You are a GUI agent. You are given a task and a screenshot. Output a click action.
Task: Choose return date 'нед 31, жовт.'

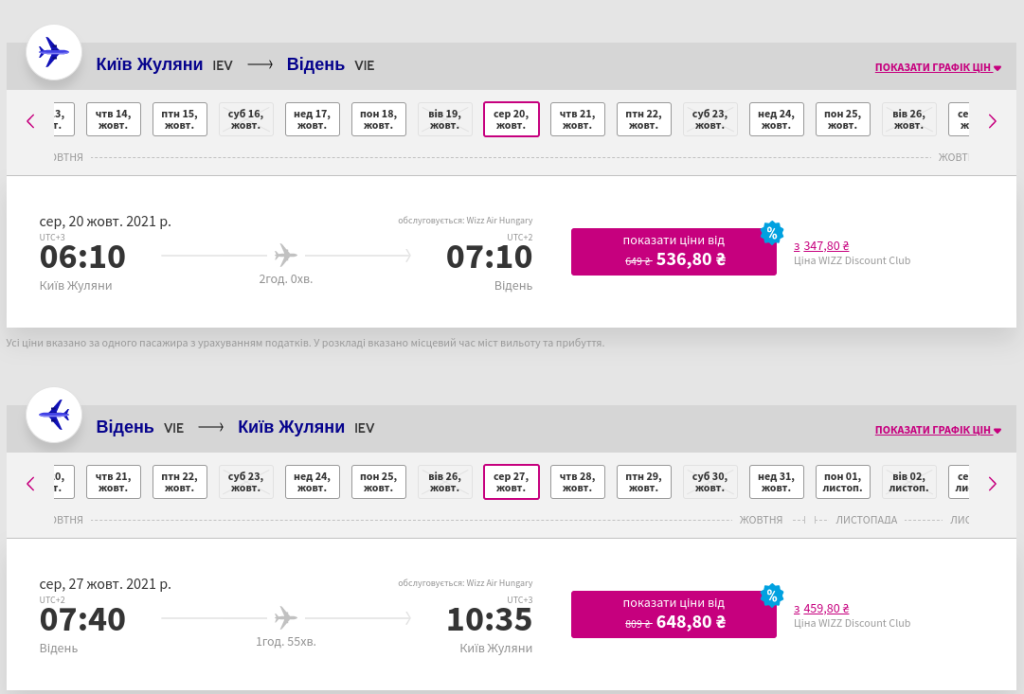(x=776, y=481)
